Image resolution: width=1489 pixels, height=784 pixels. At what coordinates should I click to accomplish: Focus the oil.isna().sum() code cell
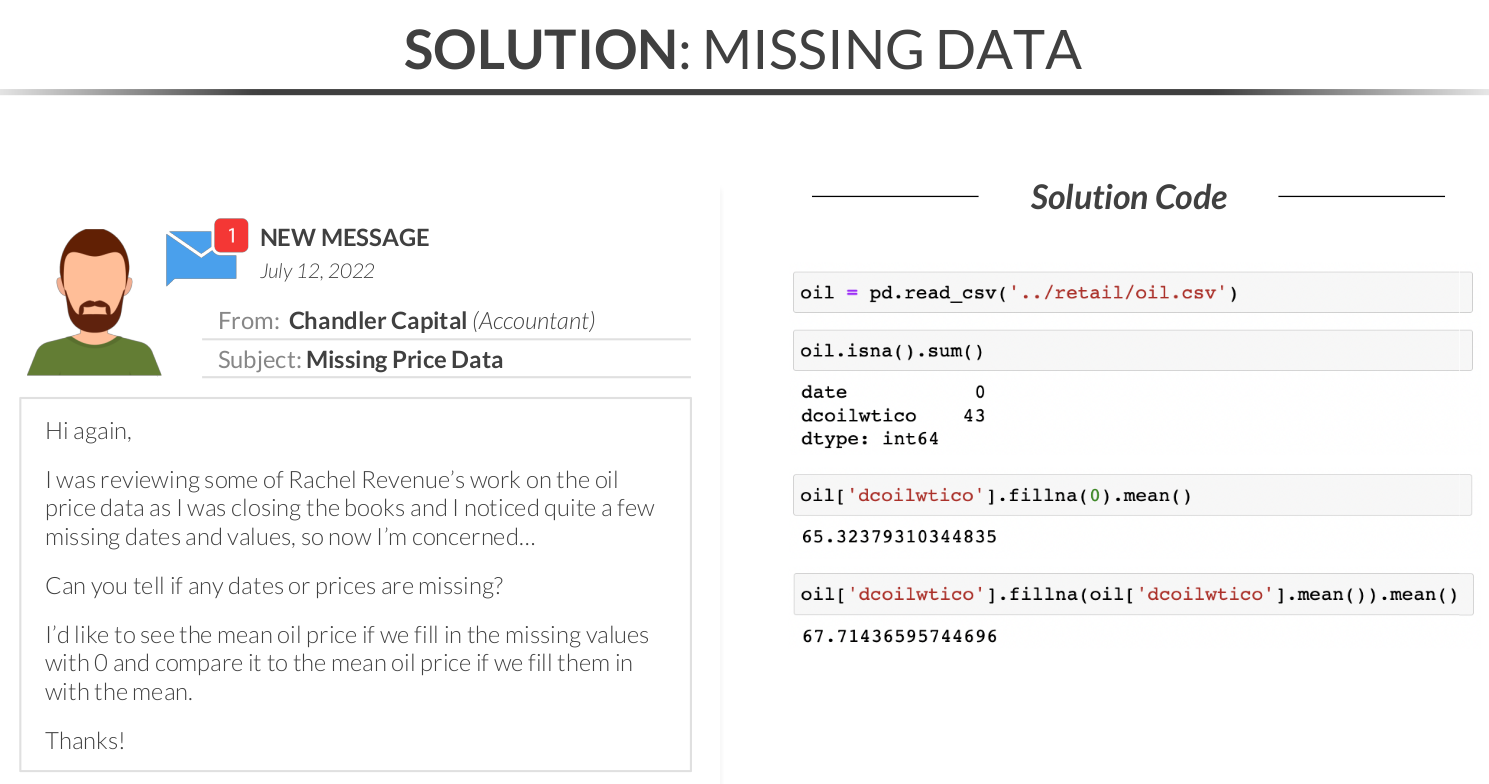coord(1131,351)
